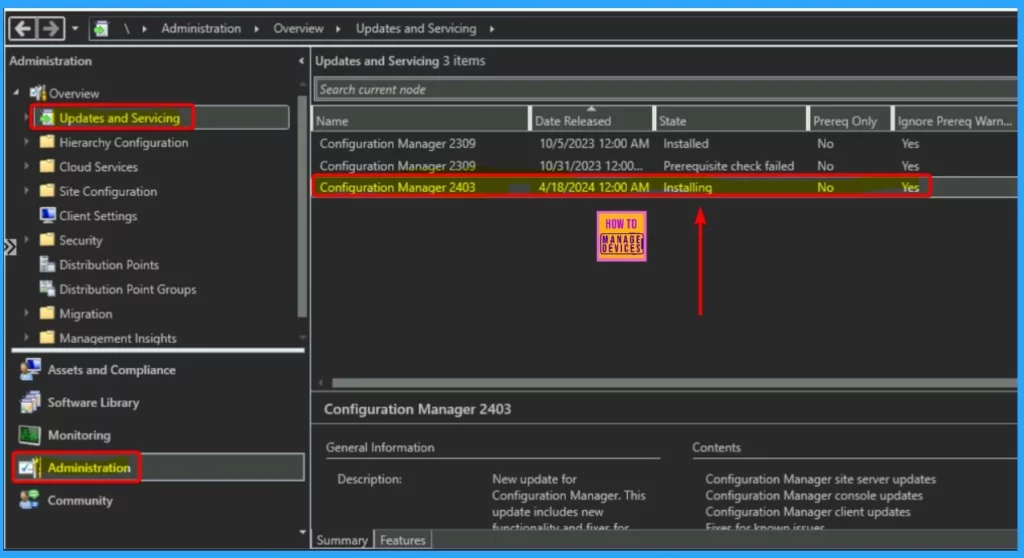Screen dimensions: 1024x558
Task: Sort list by Name column header
Action: click(x=421, y=120)
